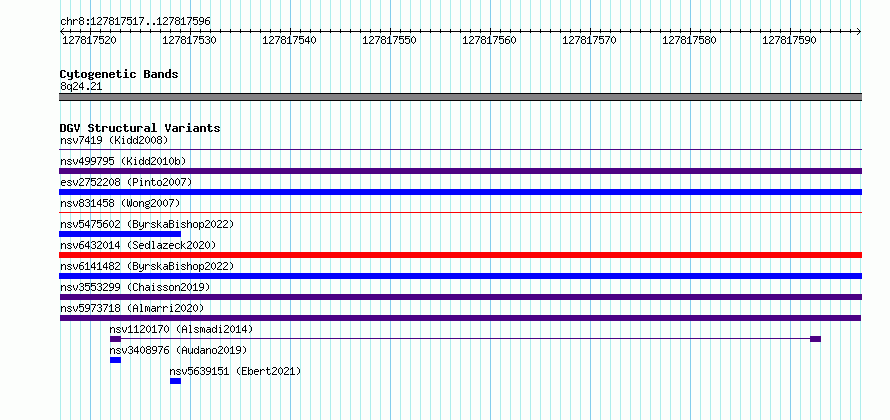This screenshot has width=890, height=420.
Task: Open variant nsv1120170 (Alsmadi2014) label
Action: click(182, 329)
